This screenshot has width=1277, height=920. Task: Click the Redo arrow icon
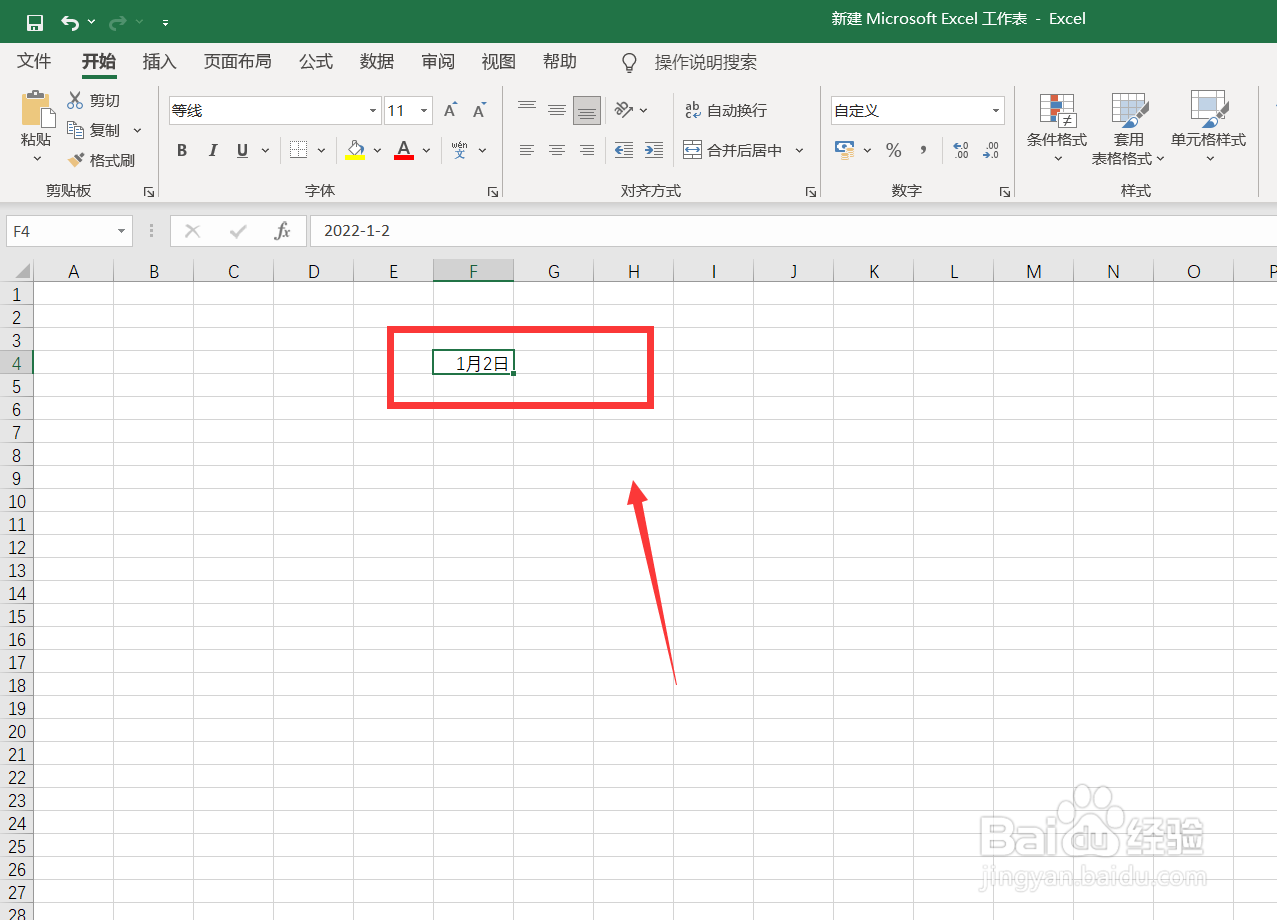click(x=118, y=22)
